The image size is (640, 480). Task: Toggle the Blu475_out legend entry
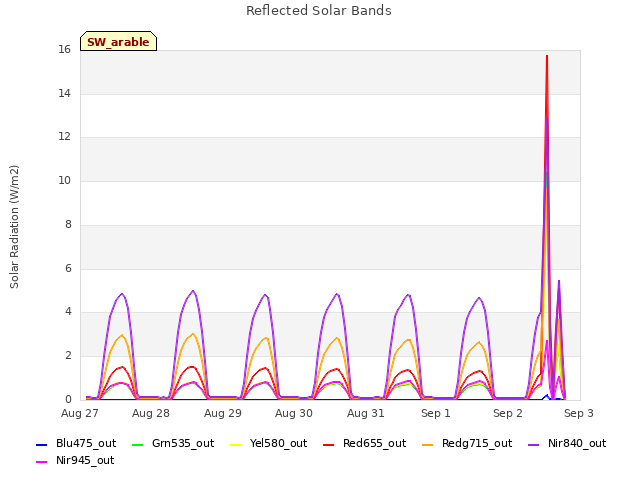pos(76,444)
